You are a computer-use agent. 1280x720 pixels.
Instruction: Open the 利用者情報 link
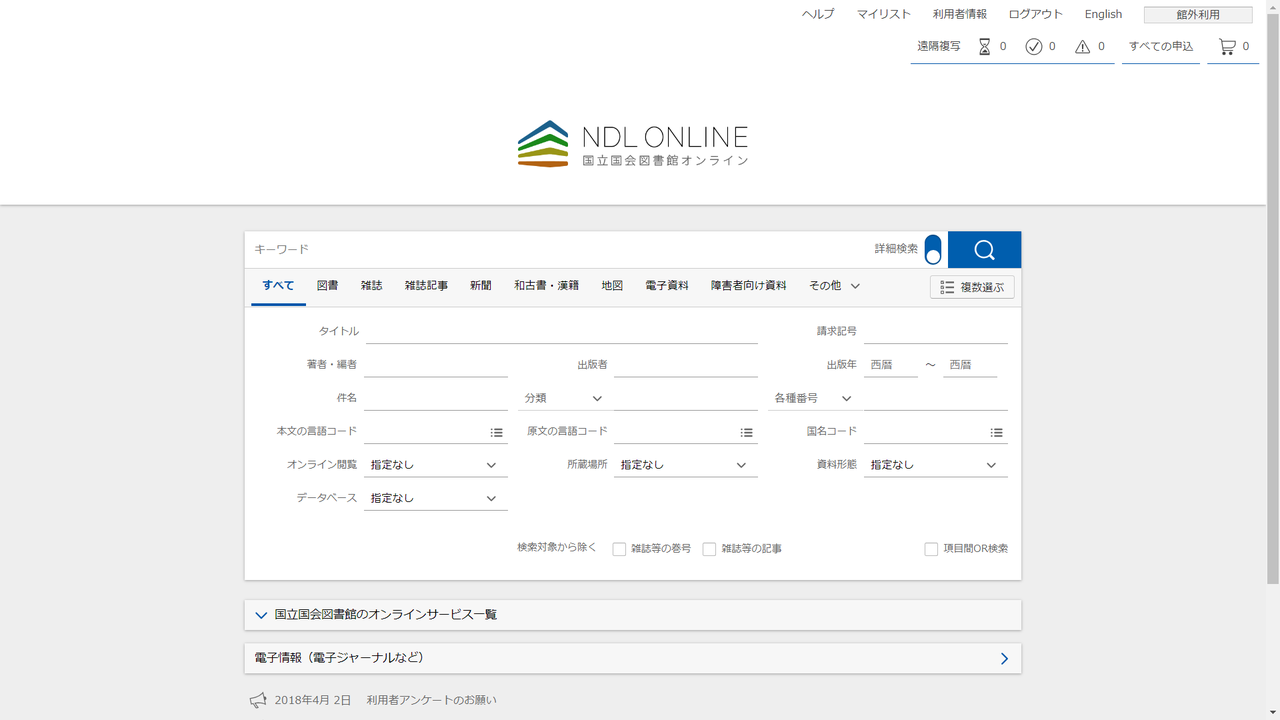pos(960,14)
